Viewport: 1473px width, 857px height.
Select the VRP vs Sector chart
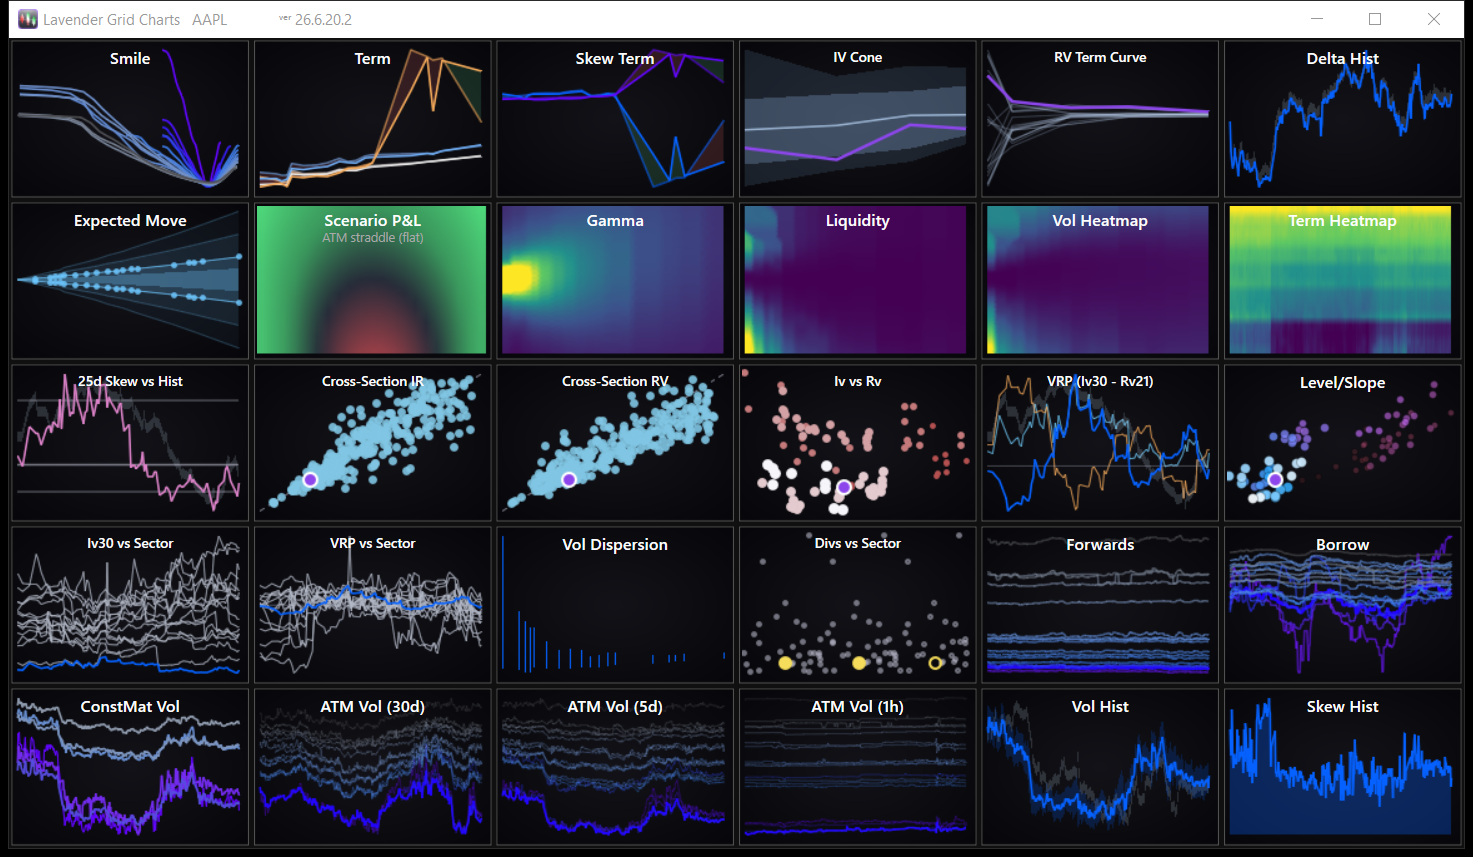point(372,605)
